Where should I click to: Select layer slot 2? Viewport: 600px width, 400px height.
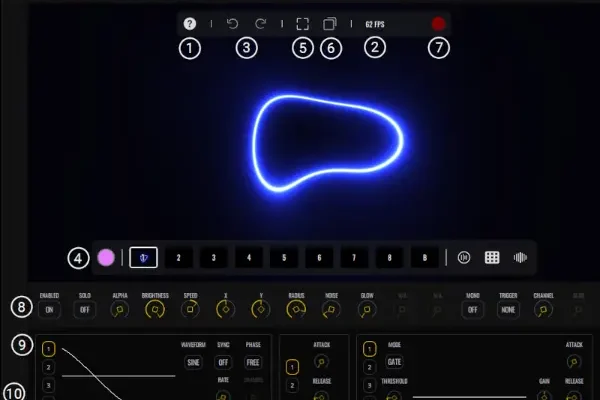coord(178,257)
